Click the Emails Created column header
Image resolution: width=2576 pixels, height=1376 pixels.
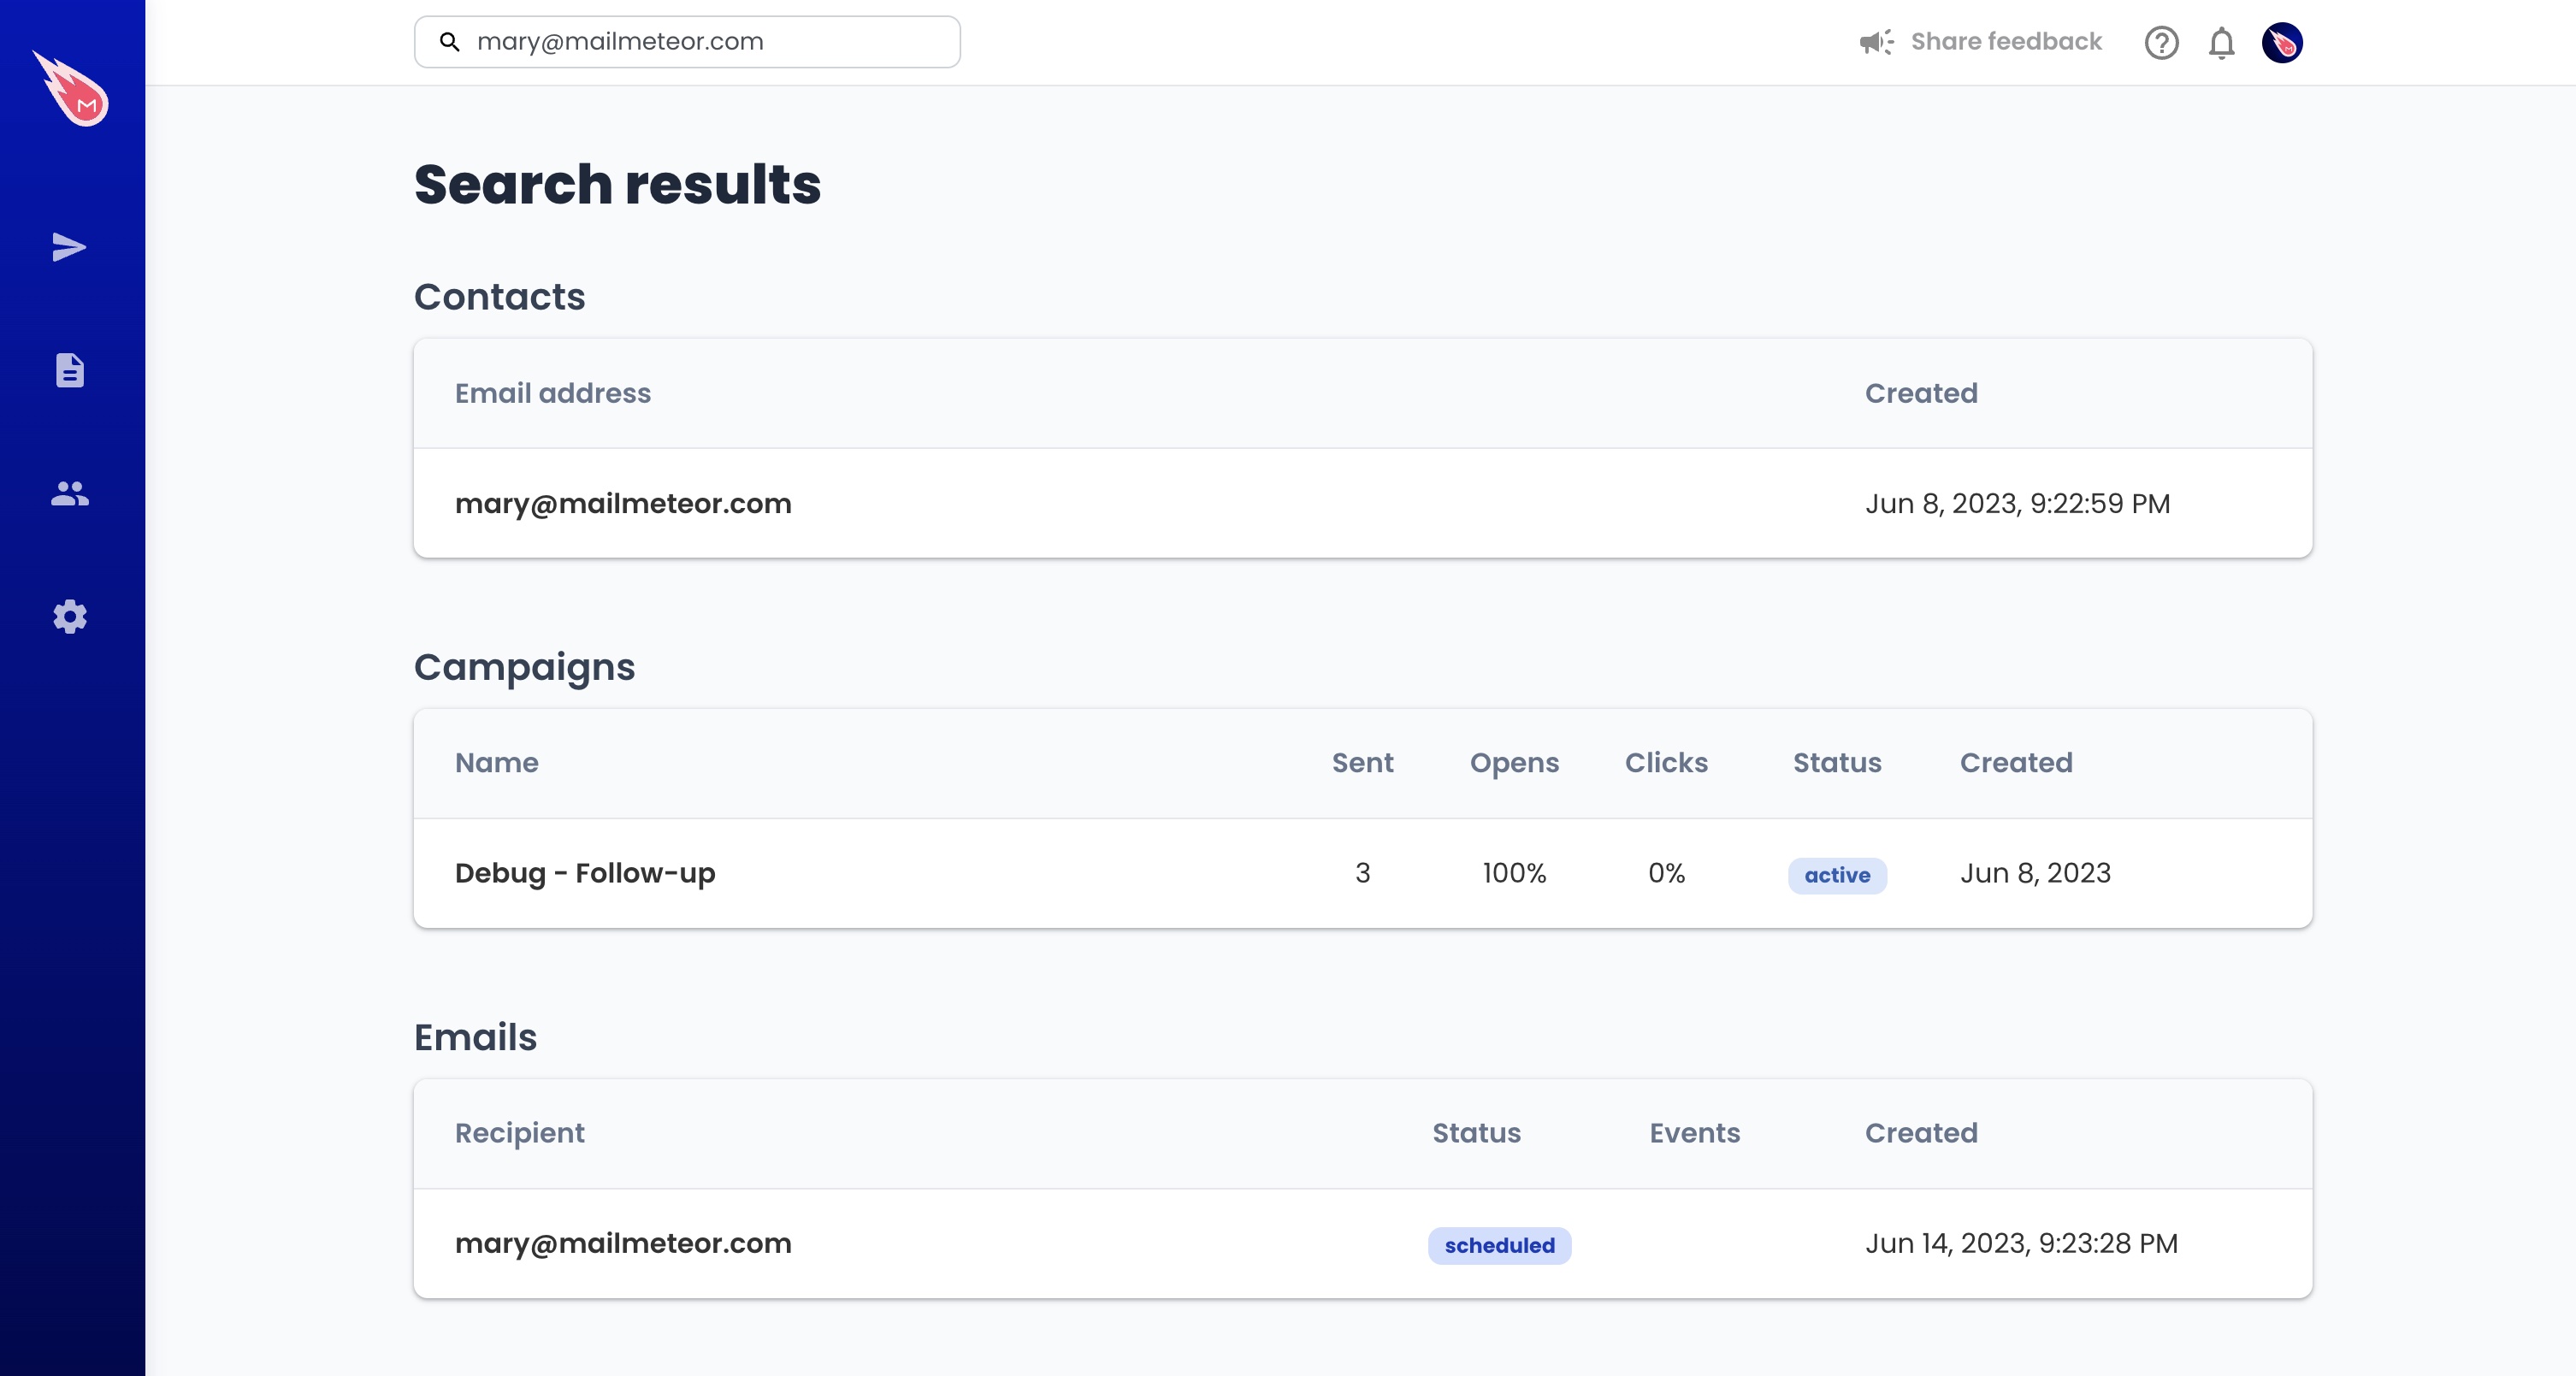coord(1921,1133)
